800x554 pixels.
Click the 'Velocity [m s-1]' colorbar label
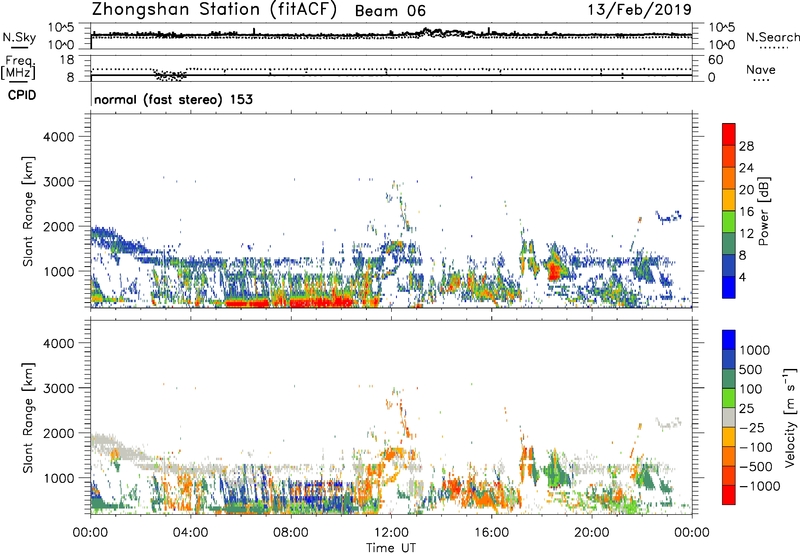pos(790,417)
